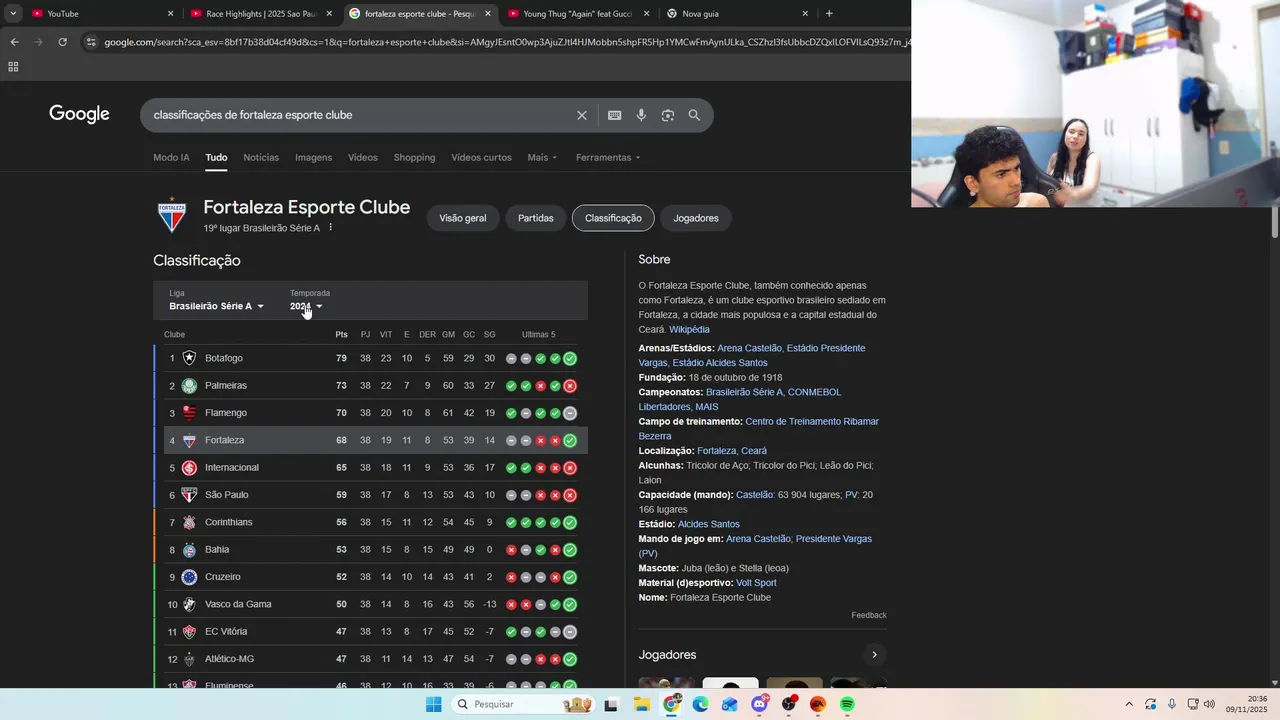The height and width of the screenshot is (720, 1280).
Task: Switch to Imagens results tab
Action: coord(313,158)
